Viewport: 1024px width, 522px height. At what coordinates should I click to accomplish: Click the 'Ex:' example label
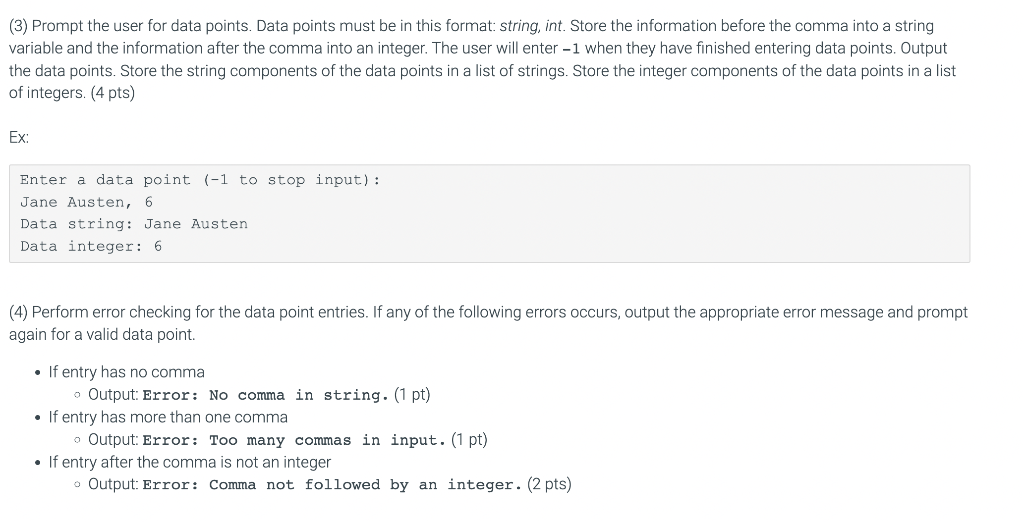pyautogui.click(x=19, y=137)
